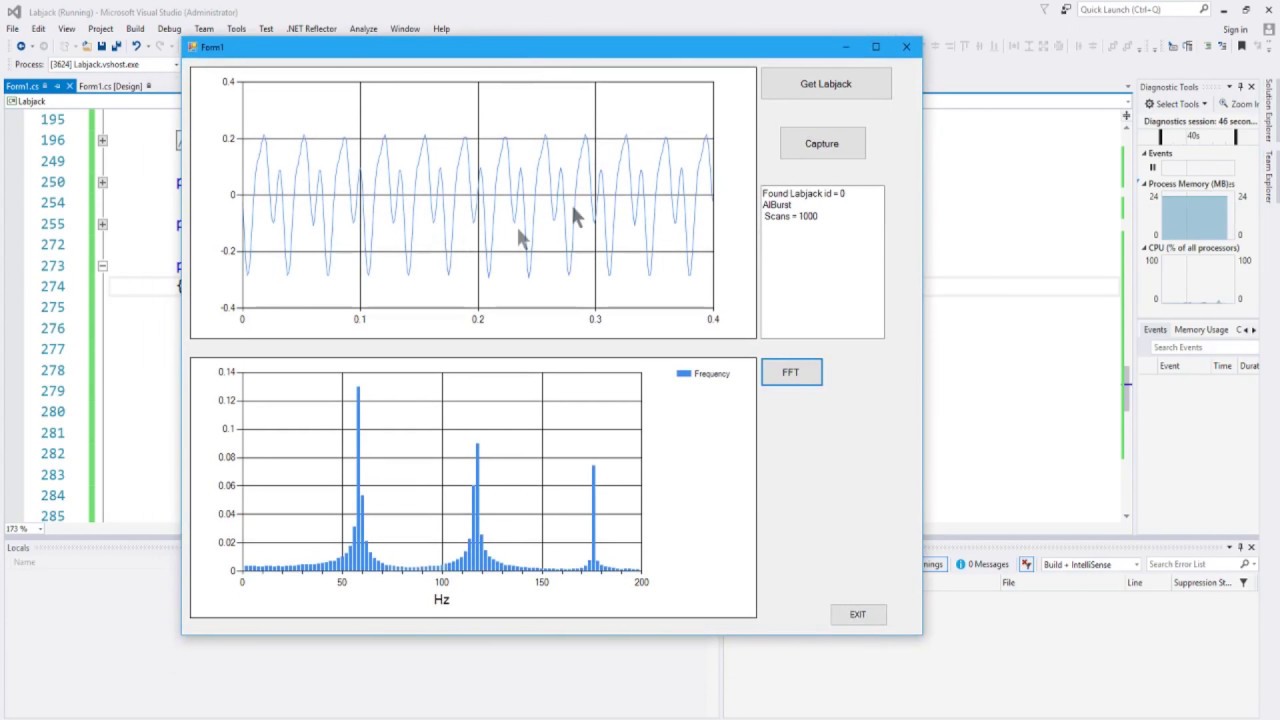The width and height of the screenshot is (1280, 720).
Task: Pin the Diagnostic Tools panel
Action: 1240,87
